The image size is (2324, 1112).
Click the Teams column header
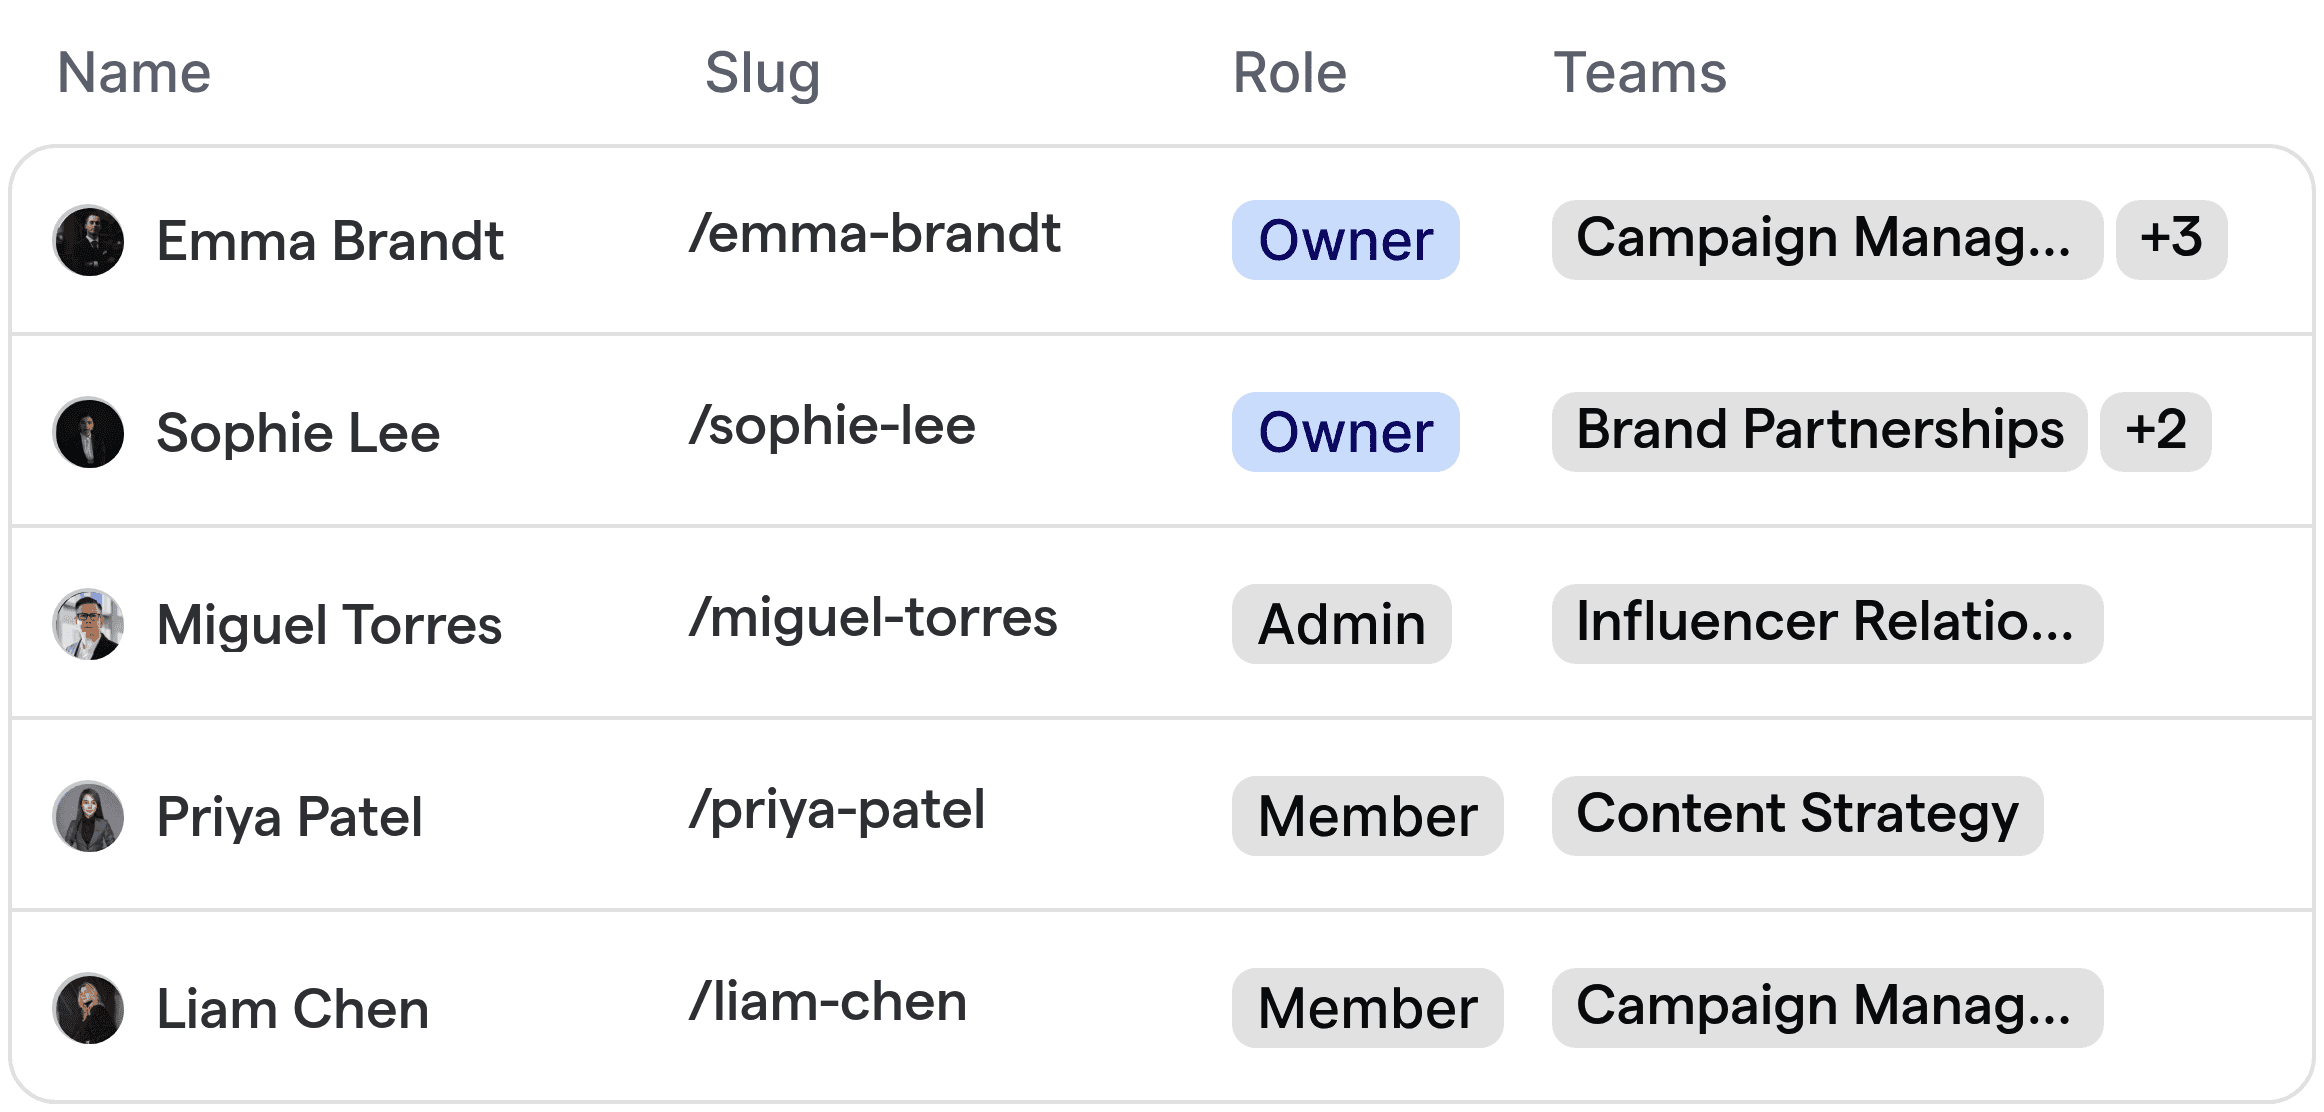pyautogui.click(x=1639, y=72)
